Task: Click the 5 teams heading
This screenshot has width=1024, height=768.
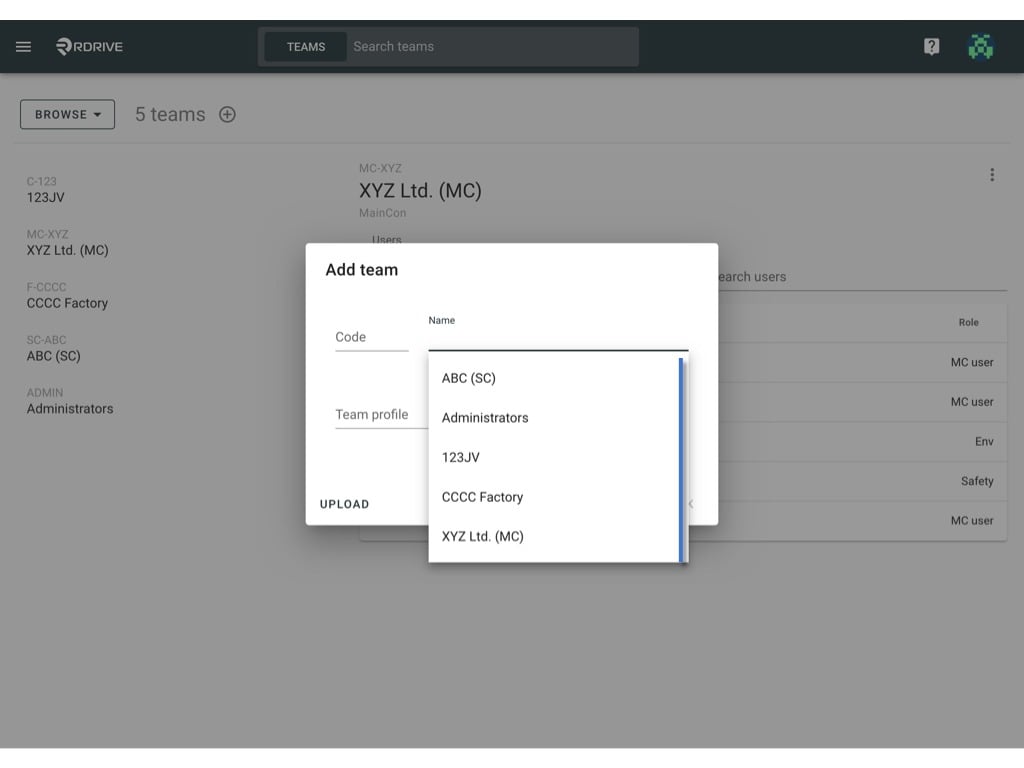Action: [170, 114]
